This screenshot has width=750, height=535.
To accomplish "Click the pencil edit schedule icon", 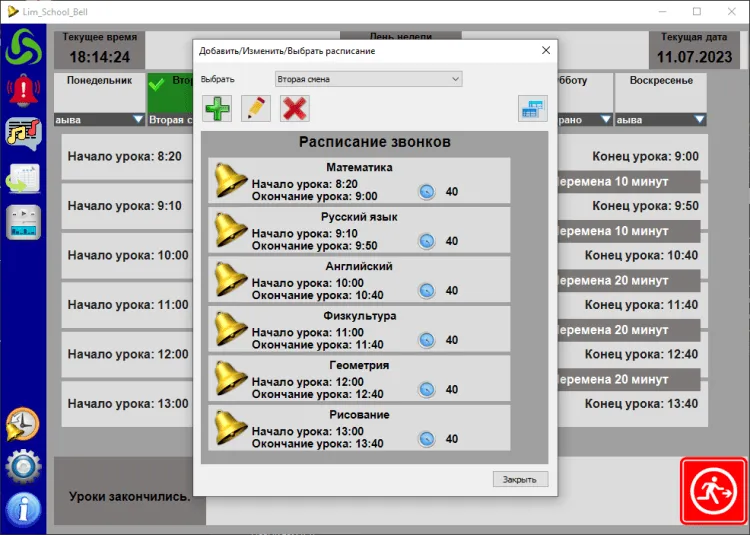I will coord(256,108).
